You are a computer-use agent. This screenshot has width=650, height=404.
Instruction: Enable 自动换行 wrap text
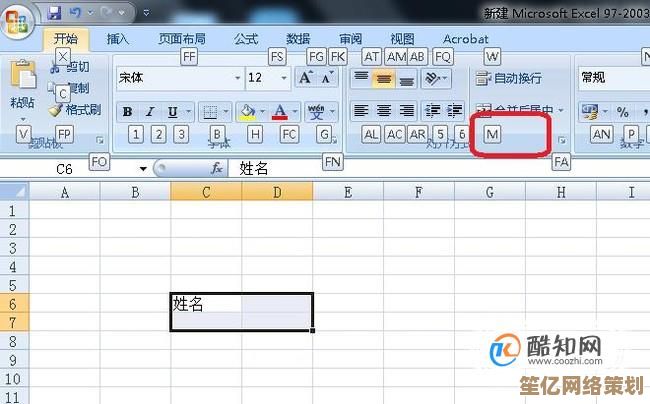[x=509, y=78]
